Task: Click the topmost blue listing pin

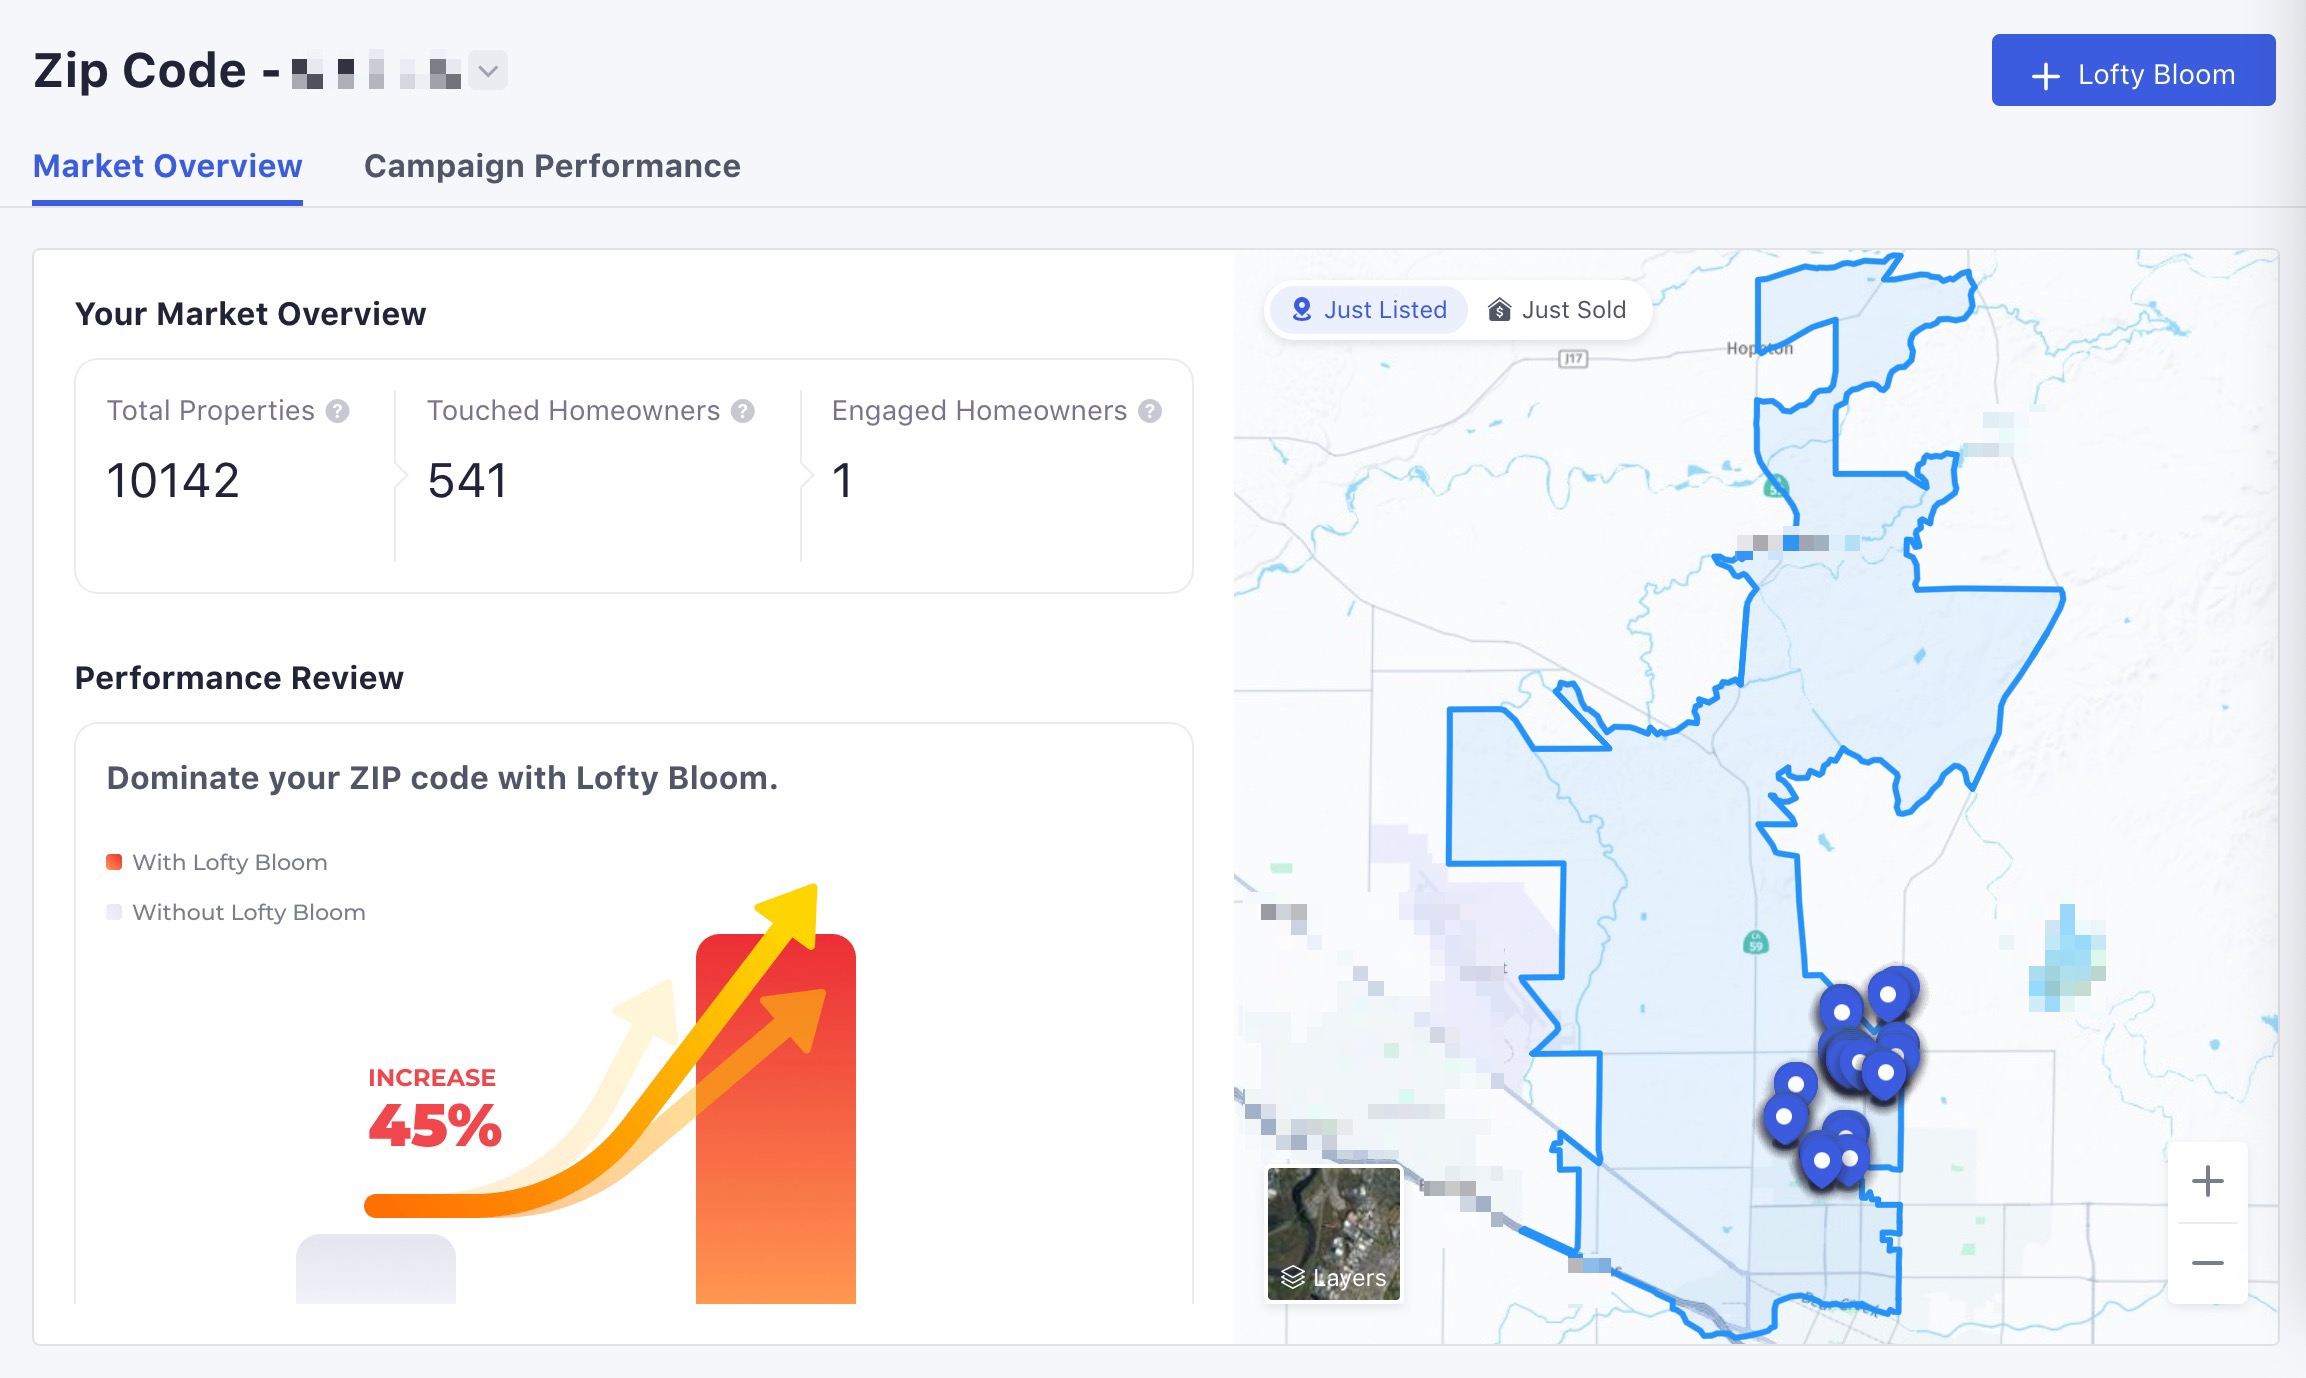Action: pyautogui.click(x=1889, y=992)
